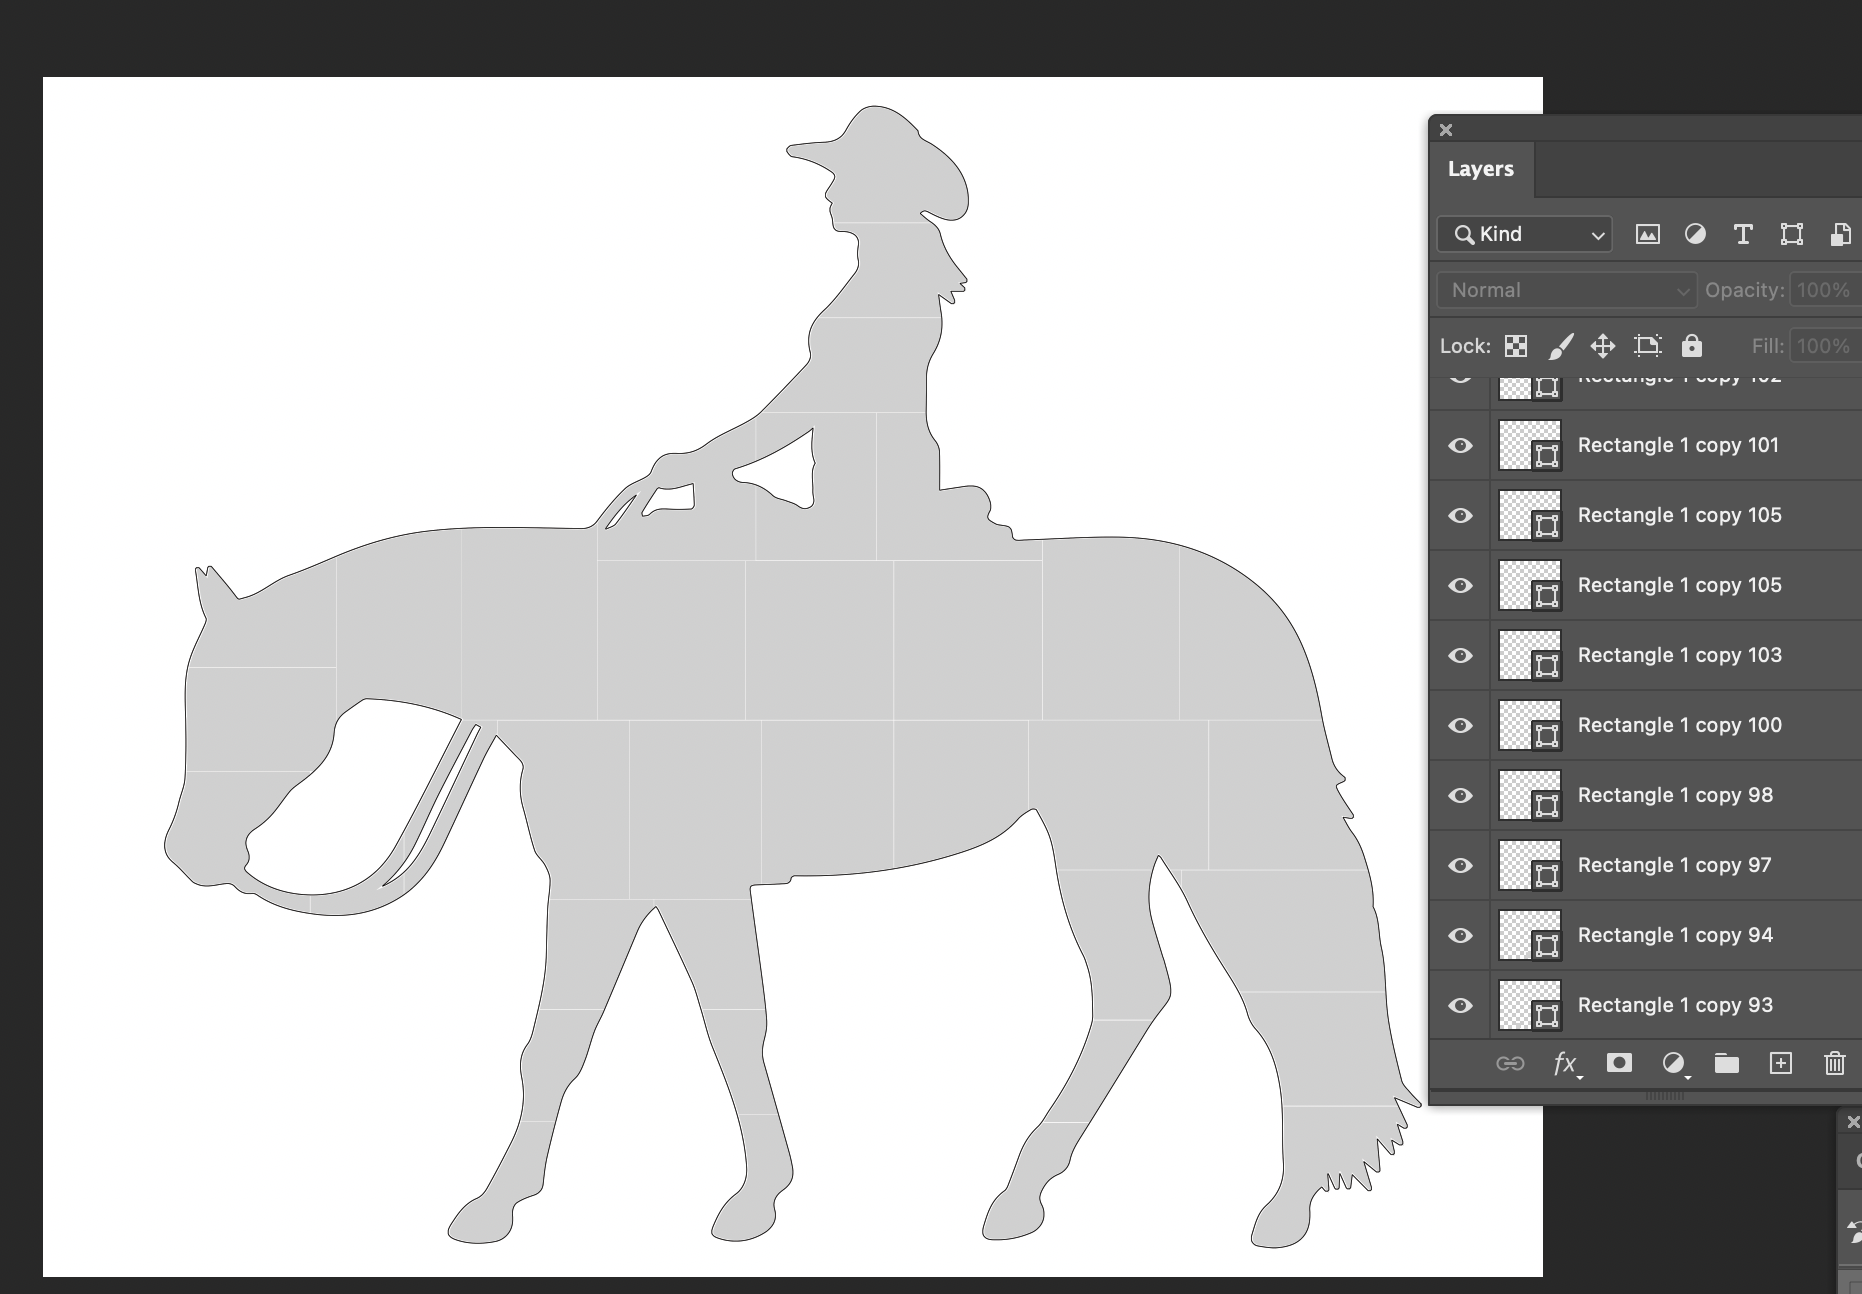Viewport: 1862px width, 1294px height.
Task: Add a layer style with fx icon
Action: click(x=1566, y=1064)
